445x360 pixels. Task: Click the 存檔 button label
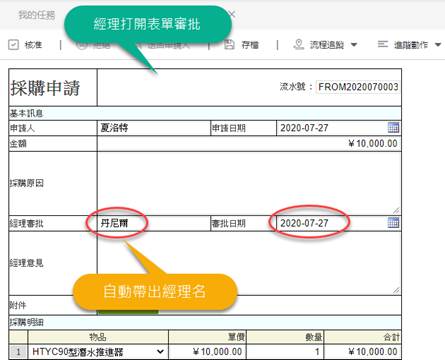click(x=250, y=45)
